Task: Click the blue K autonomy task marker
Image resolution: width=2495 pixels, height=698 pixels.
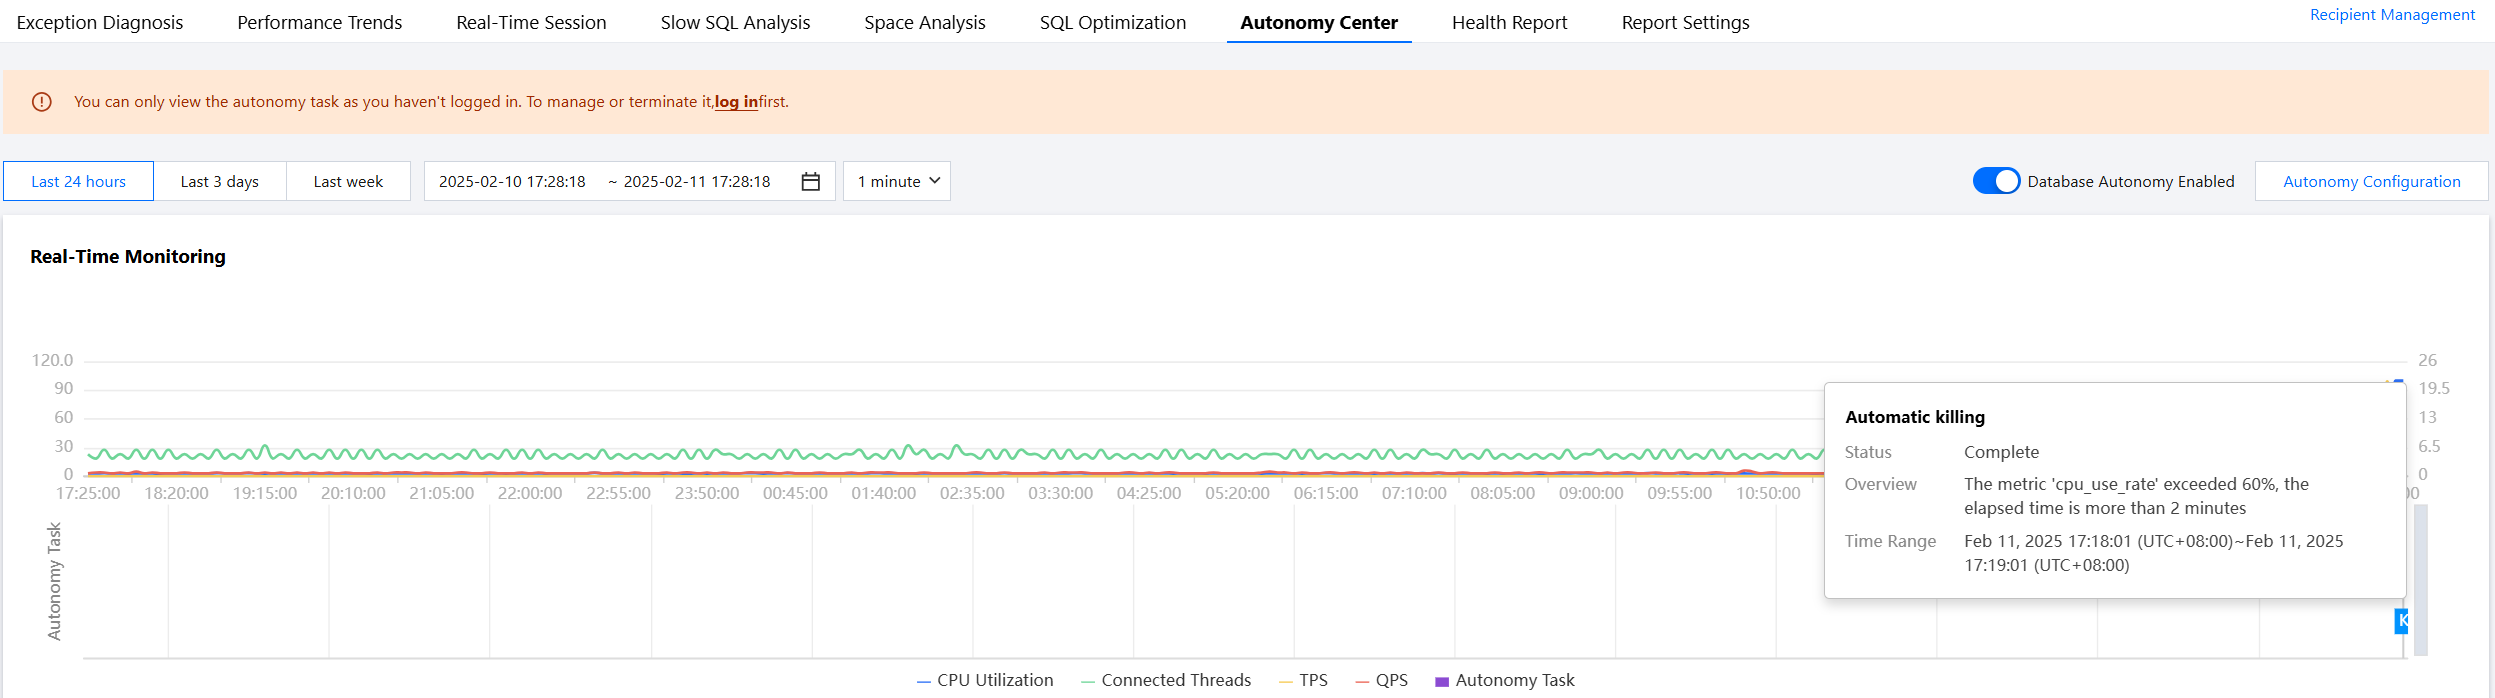Action: [x=2401, y=621]
